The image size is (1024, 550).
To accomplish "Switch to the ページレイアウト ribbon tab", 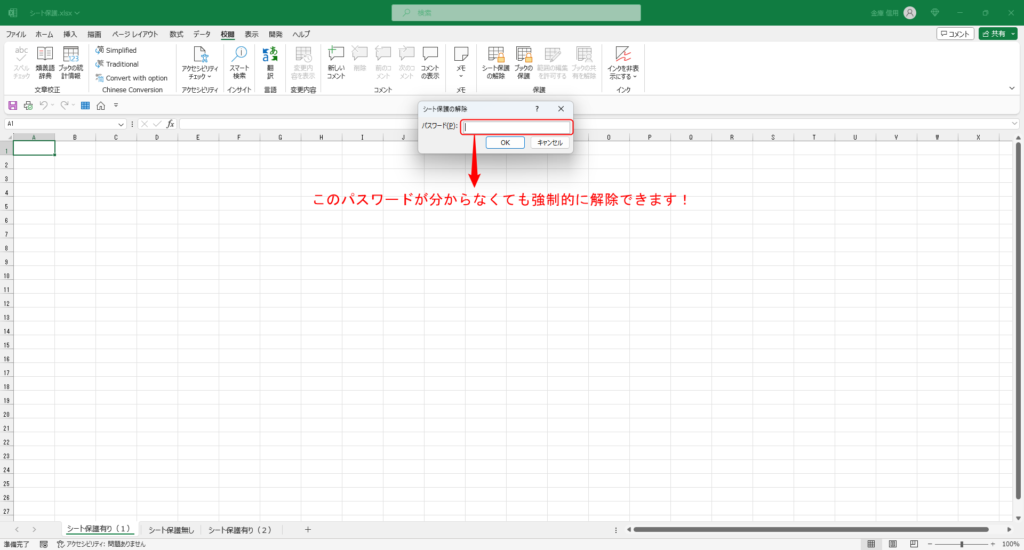I will [135, 34].
